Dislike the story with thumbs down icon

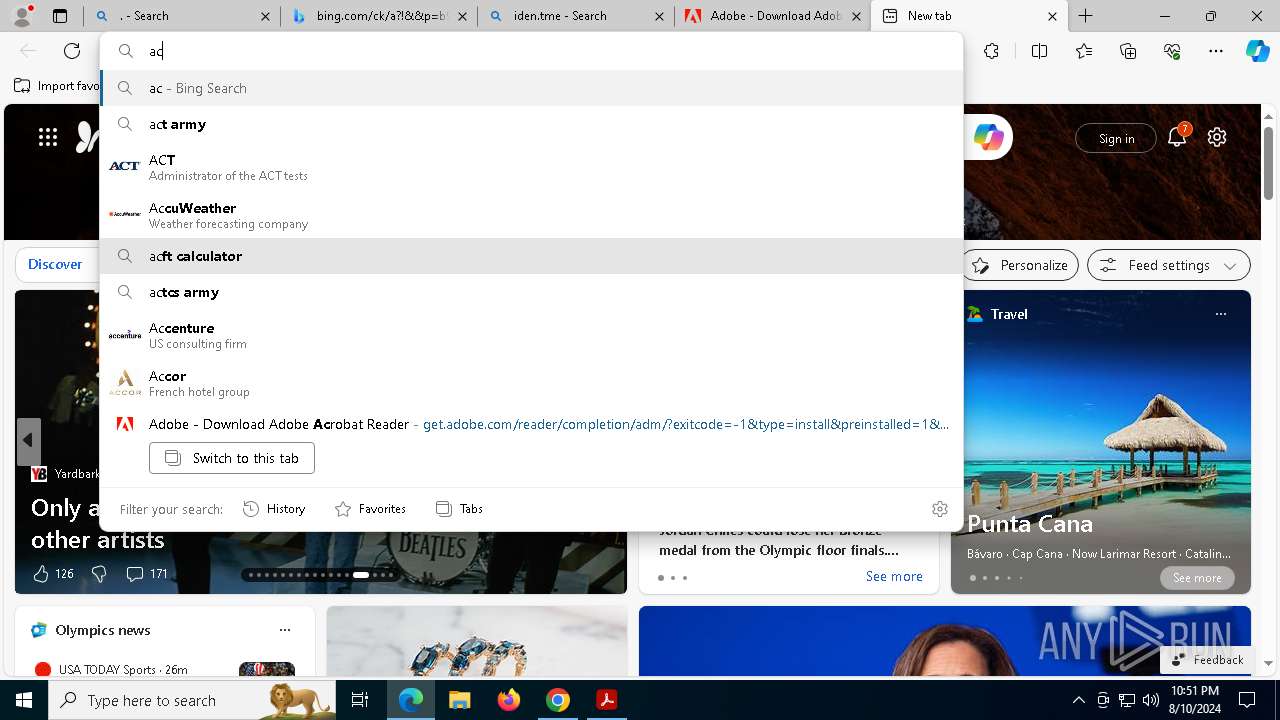[x=98, y=574]
